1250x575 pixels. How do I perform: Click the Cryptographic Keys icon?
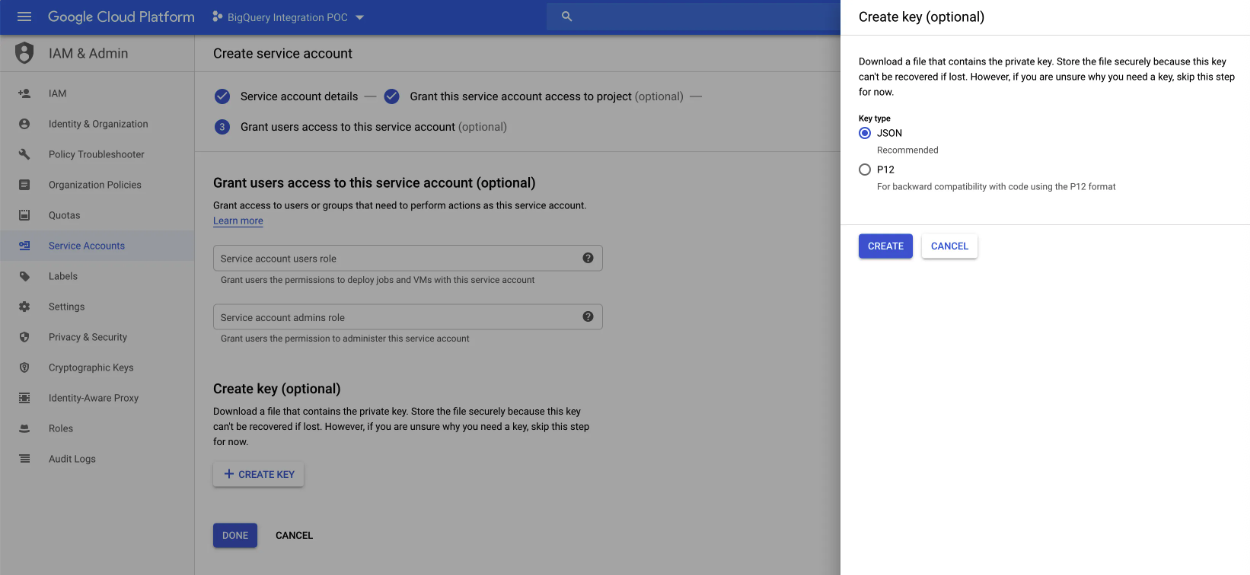tap(24, 368)
